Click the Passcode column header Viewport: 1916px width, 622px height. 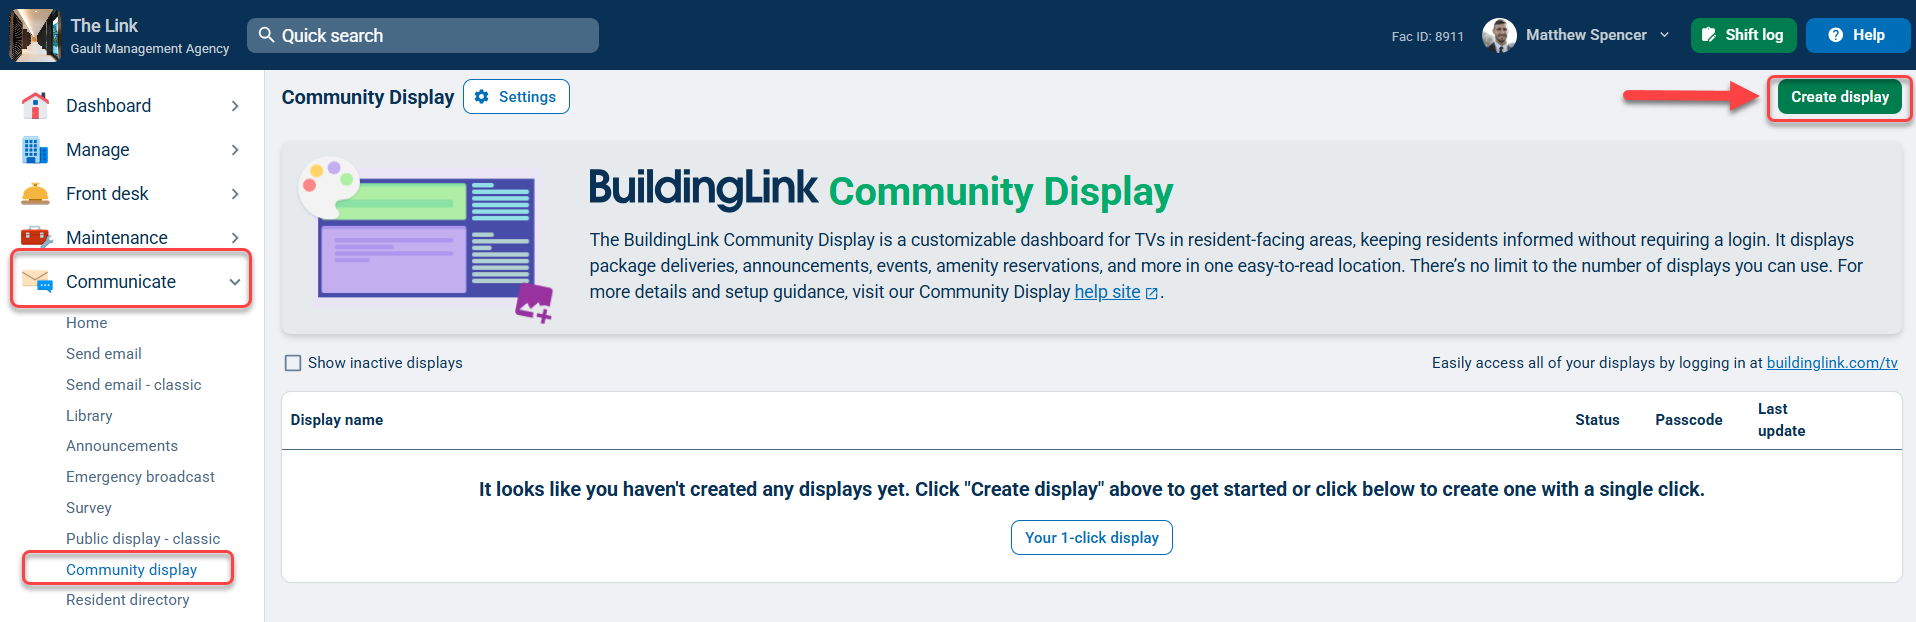pos(1689,420)
